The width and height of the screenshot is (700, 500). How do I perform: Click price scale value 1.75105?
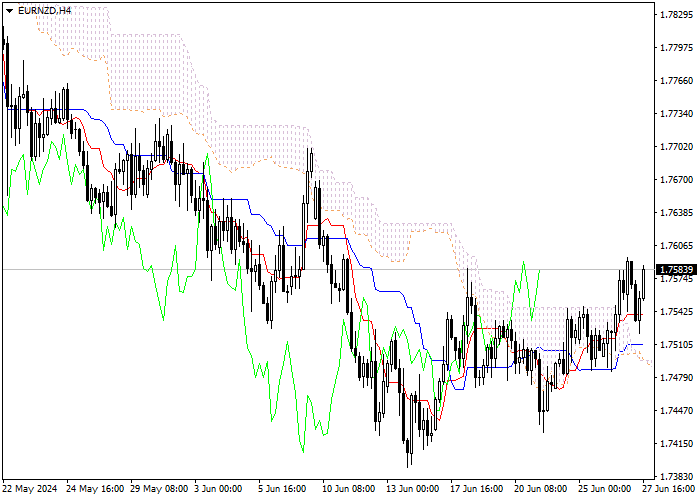pos(677,345)
